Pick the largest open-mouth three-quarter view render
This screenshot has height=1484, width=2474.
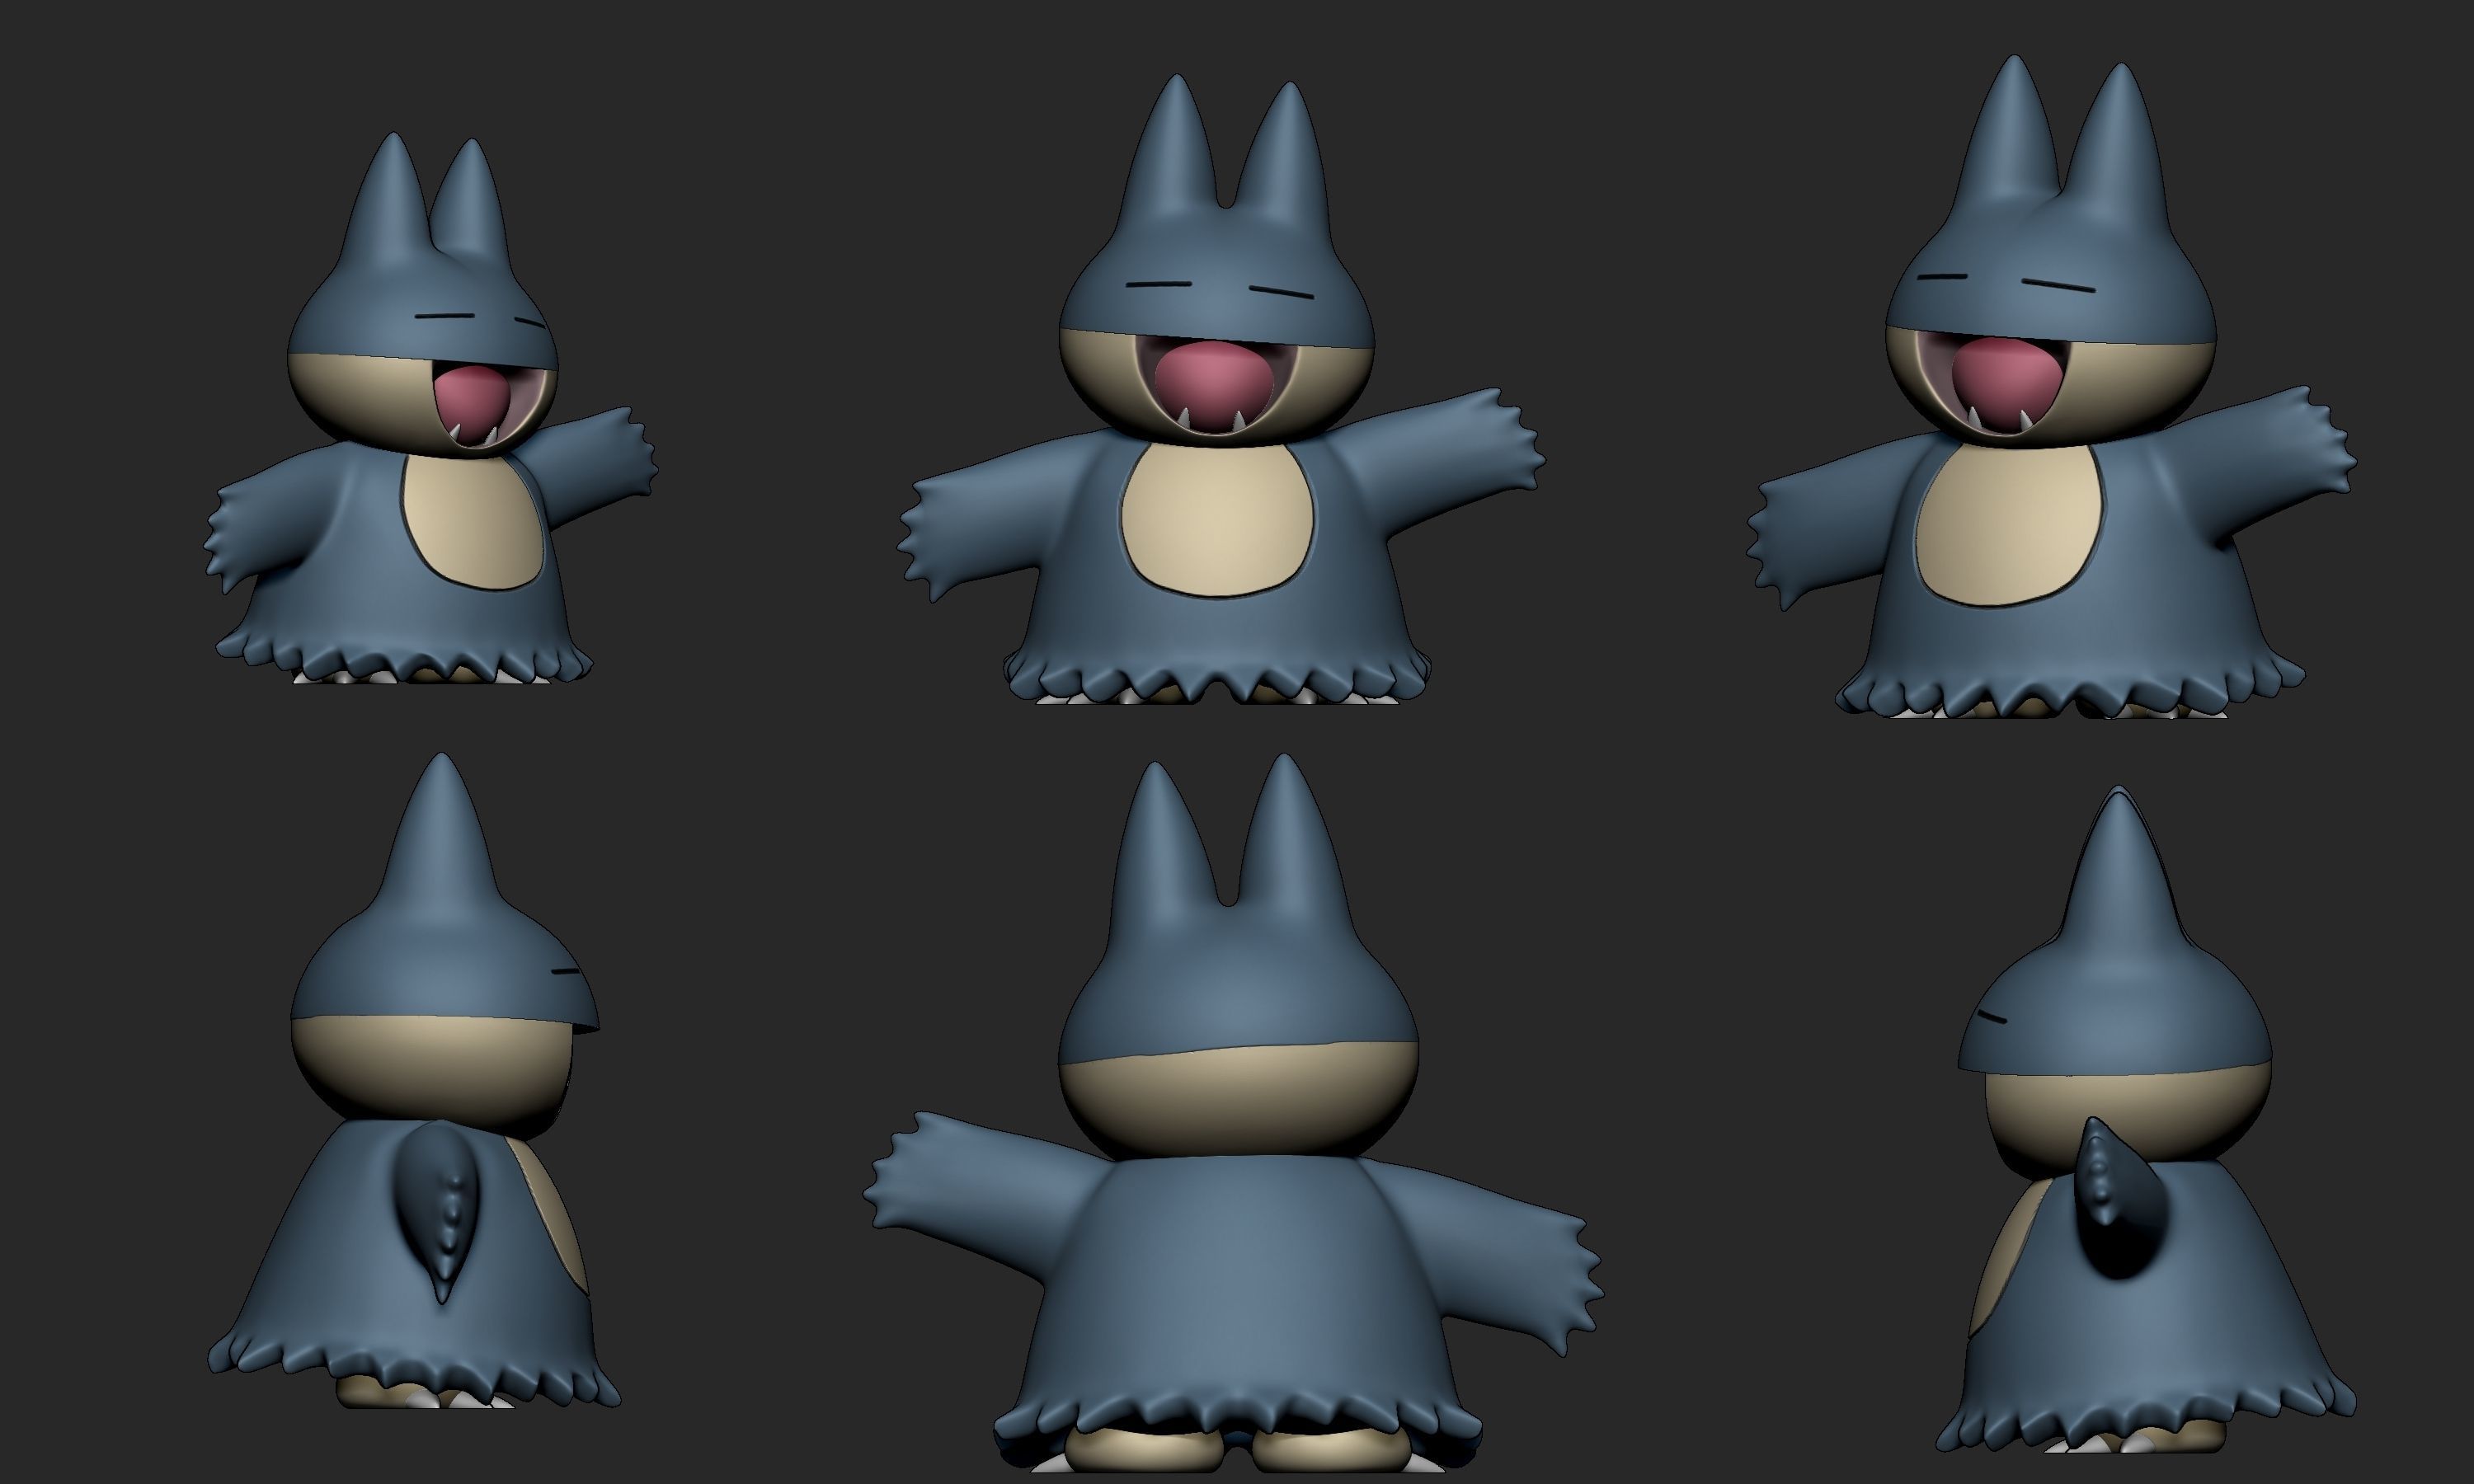tap(2052, 387)
